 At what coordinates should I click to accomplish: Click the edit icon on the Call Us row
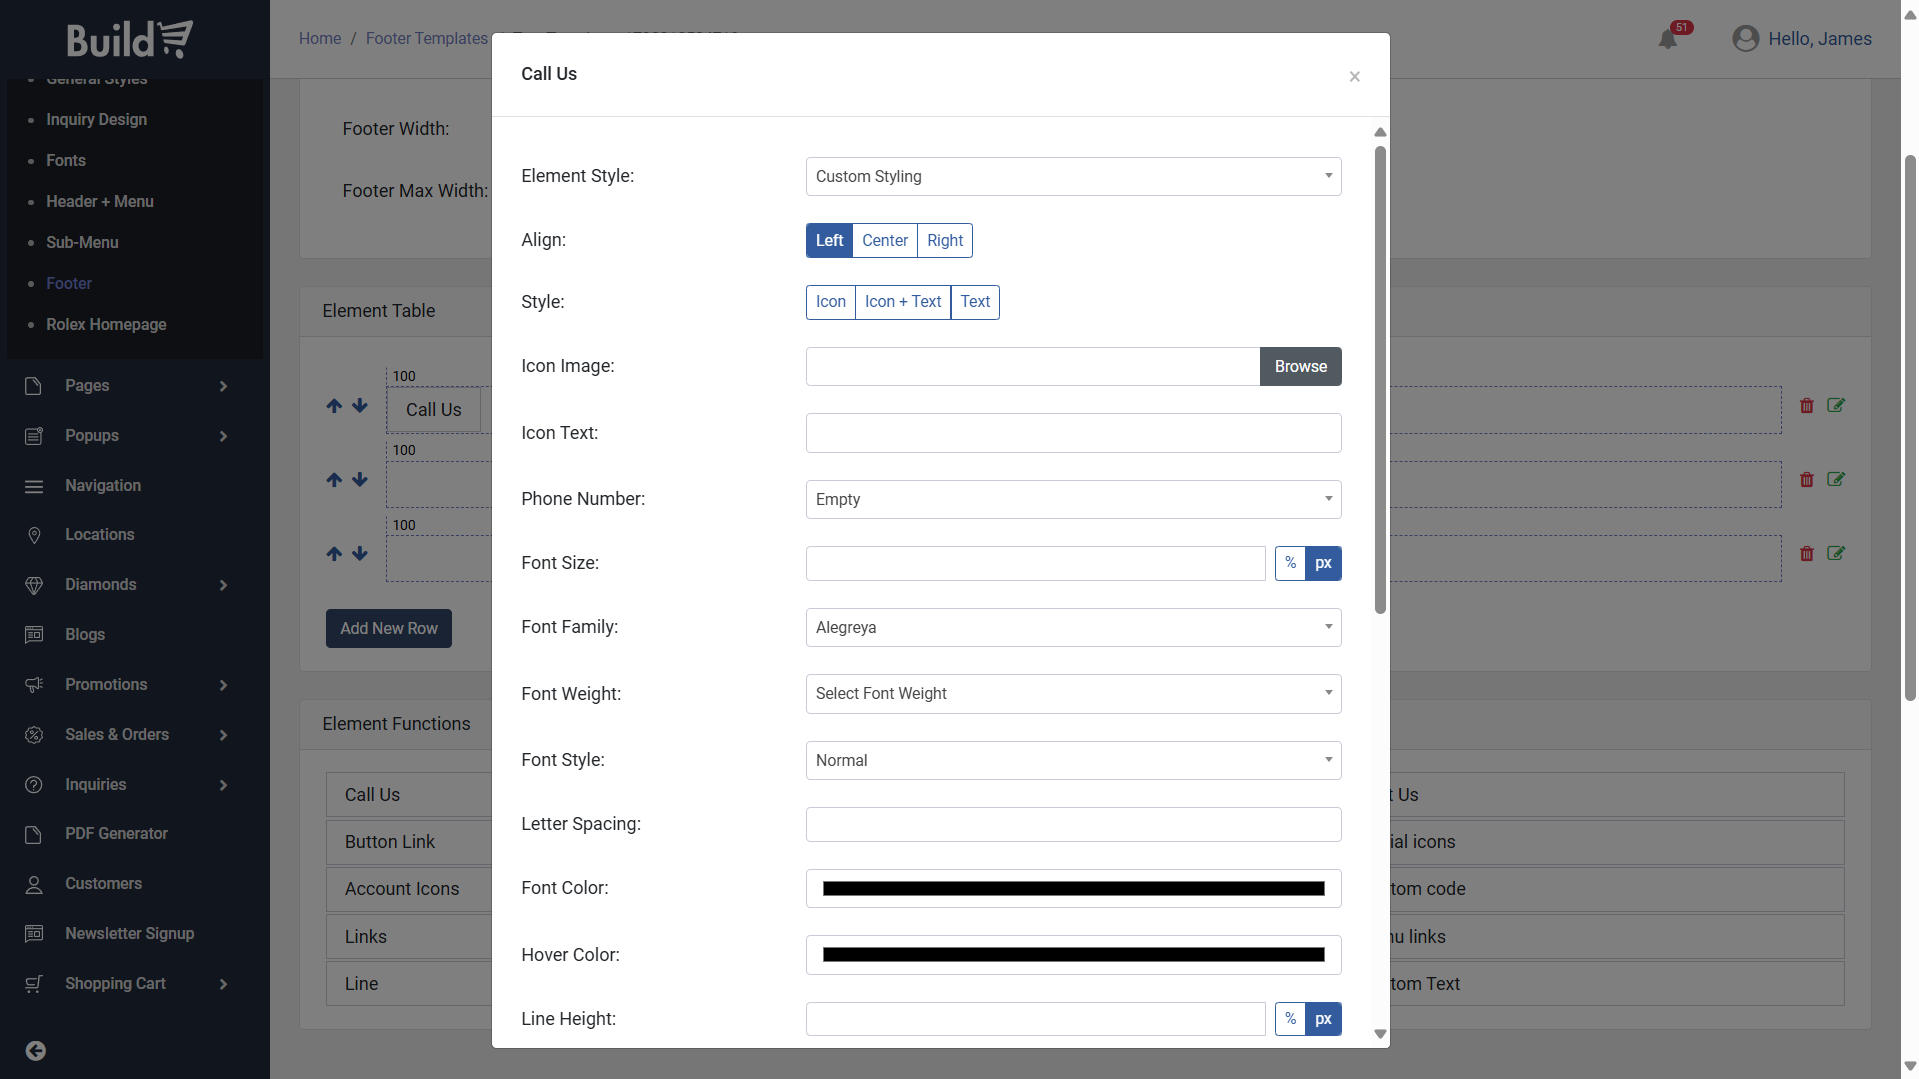pyautogui.click(x=1836, y=406)
